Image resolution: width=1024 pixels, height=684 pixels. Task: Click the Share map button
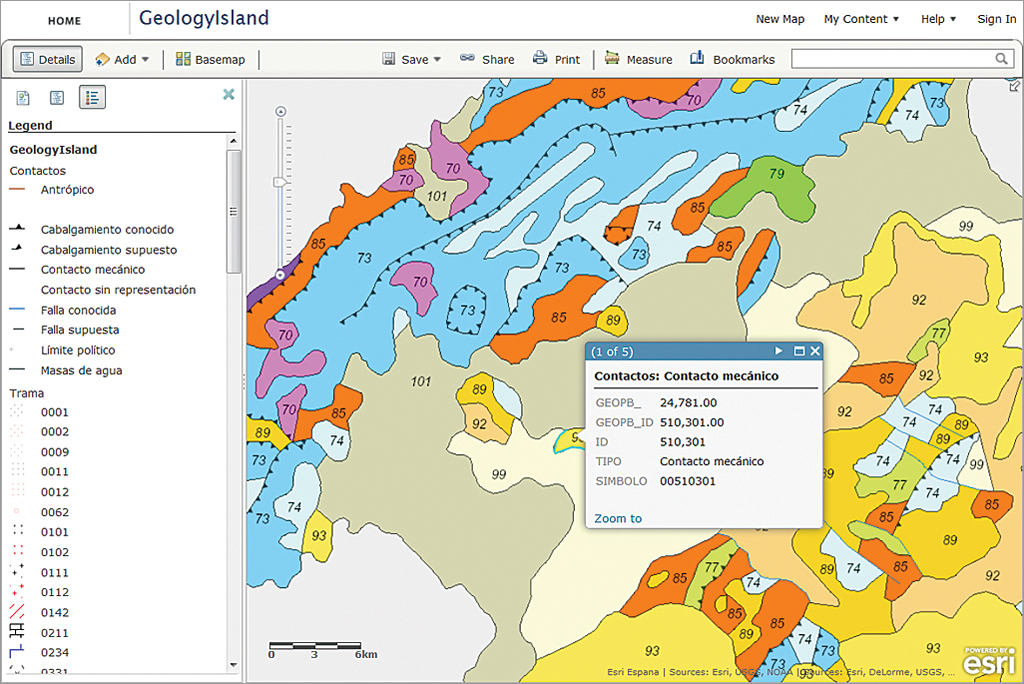[487, 59]
